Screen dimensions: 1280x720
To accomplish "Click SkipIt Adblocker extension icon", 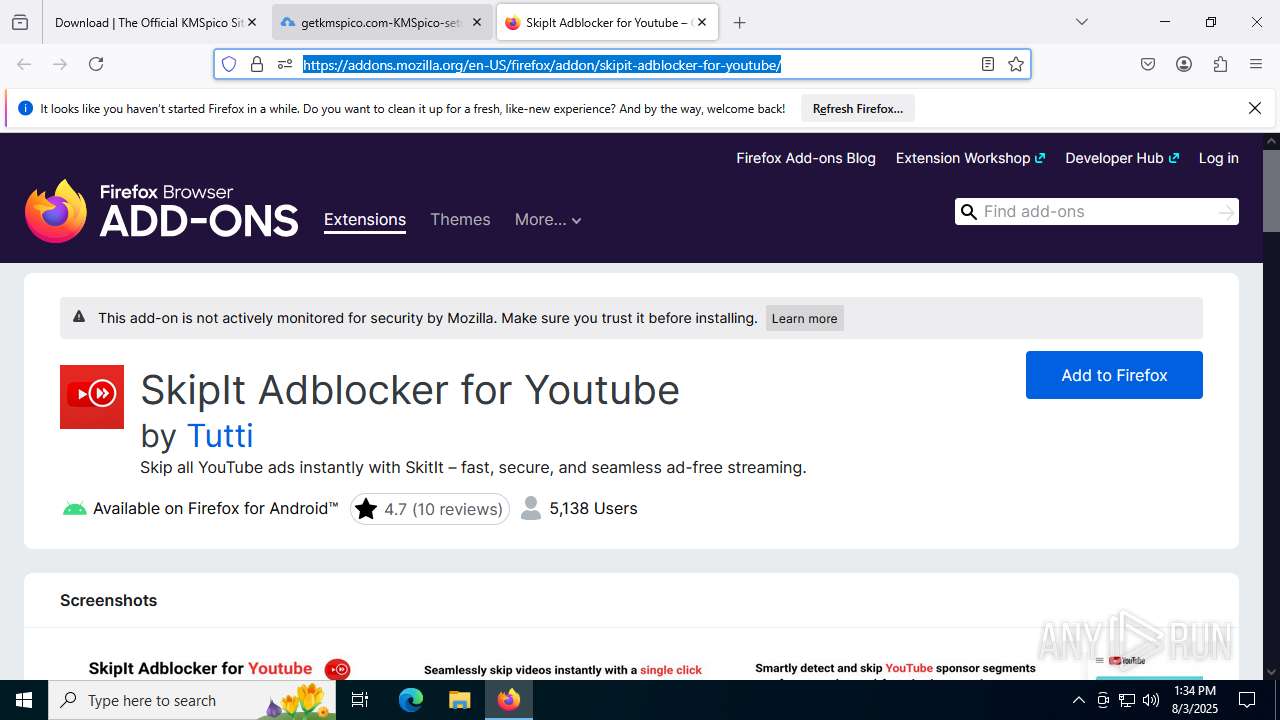I will pyautogui.click(x=92, y=397).
